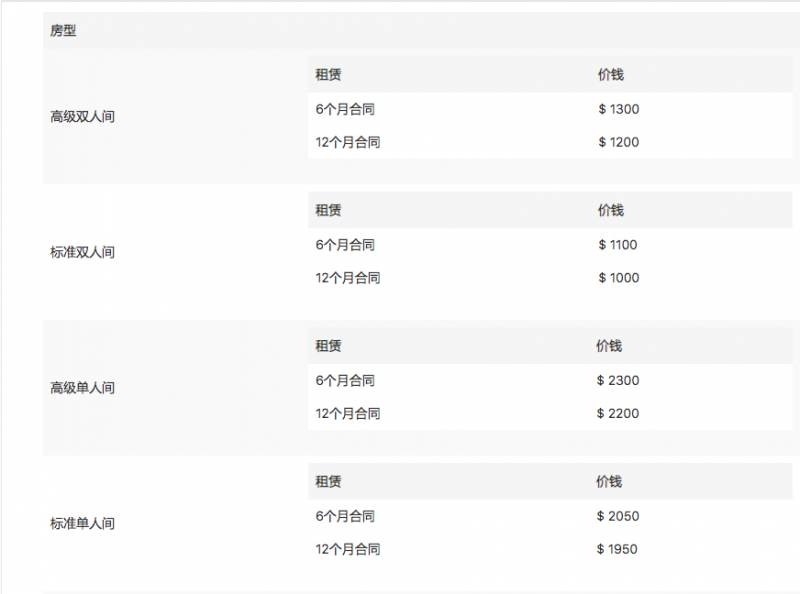
Task: Click the $ 2050 price cell
Action: [x=618, y=517]
